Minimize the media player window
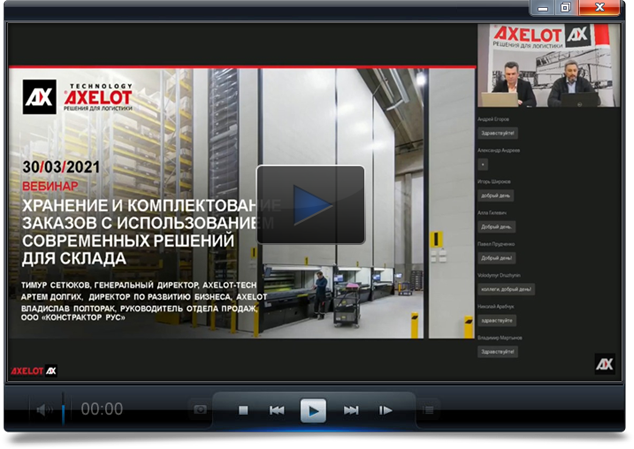 543,8
